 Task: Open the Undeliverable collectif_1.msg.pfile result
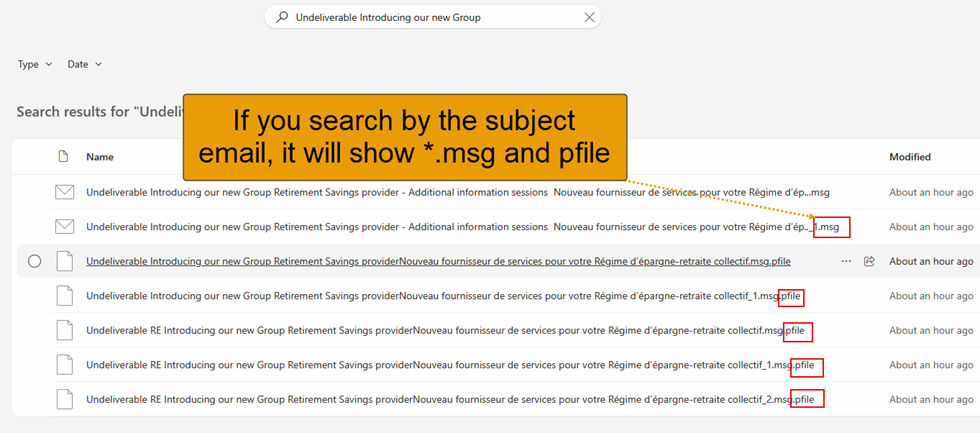pos(444,296)
